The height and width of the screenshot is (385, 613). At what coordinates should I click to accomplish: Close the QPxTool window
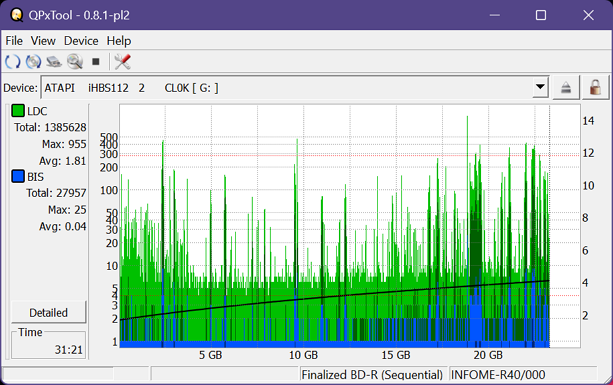point(588,15)
